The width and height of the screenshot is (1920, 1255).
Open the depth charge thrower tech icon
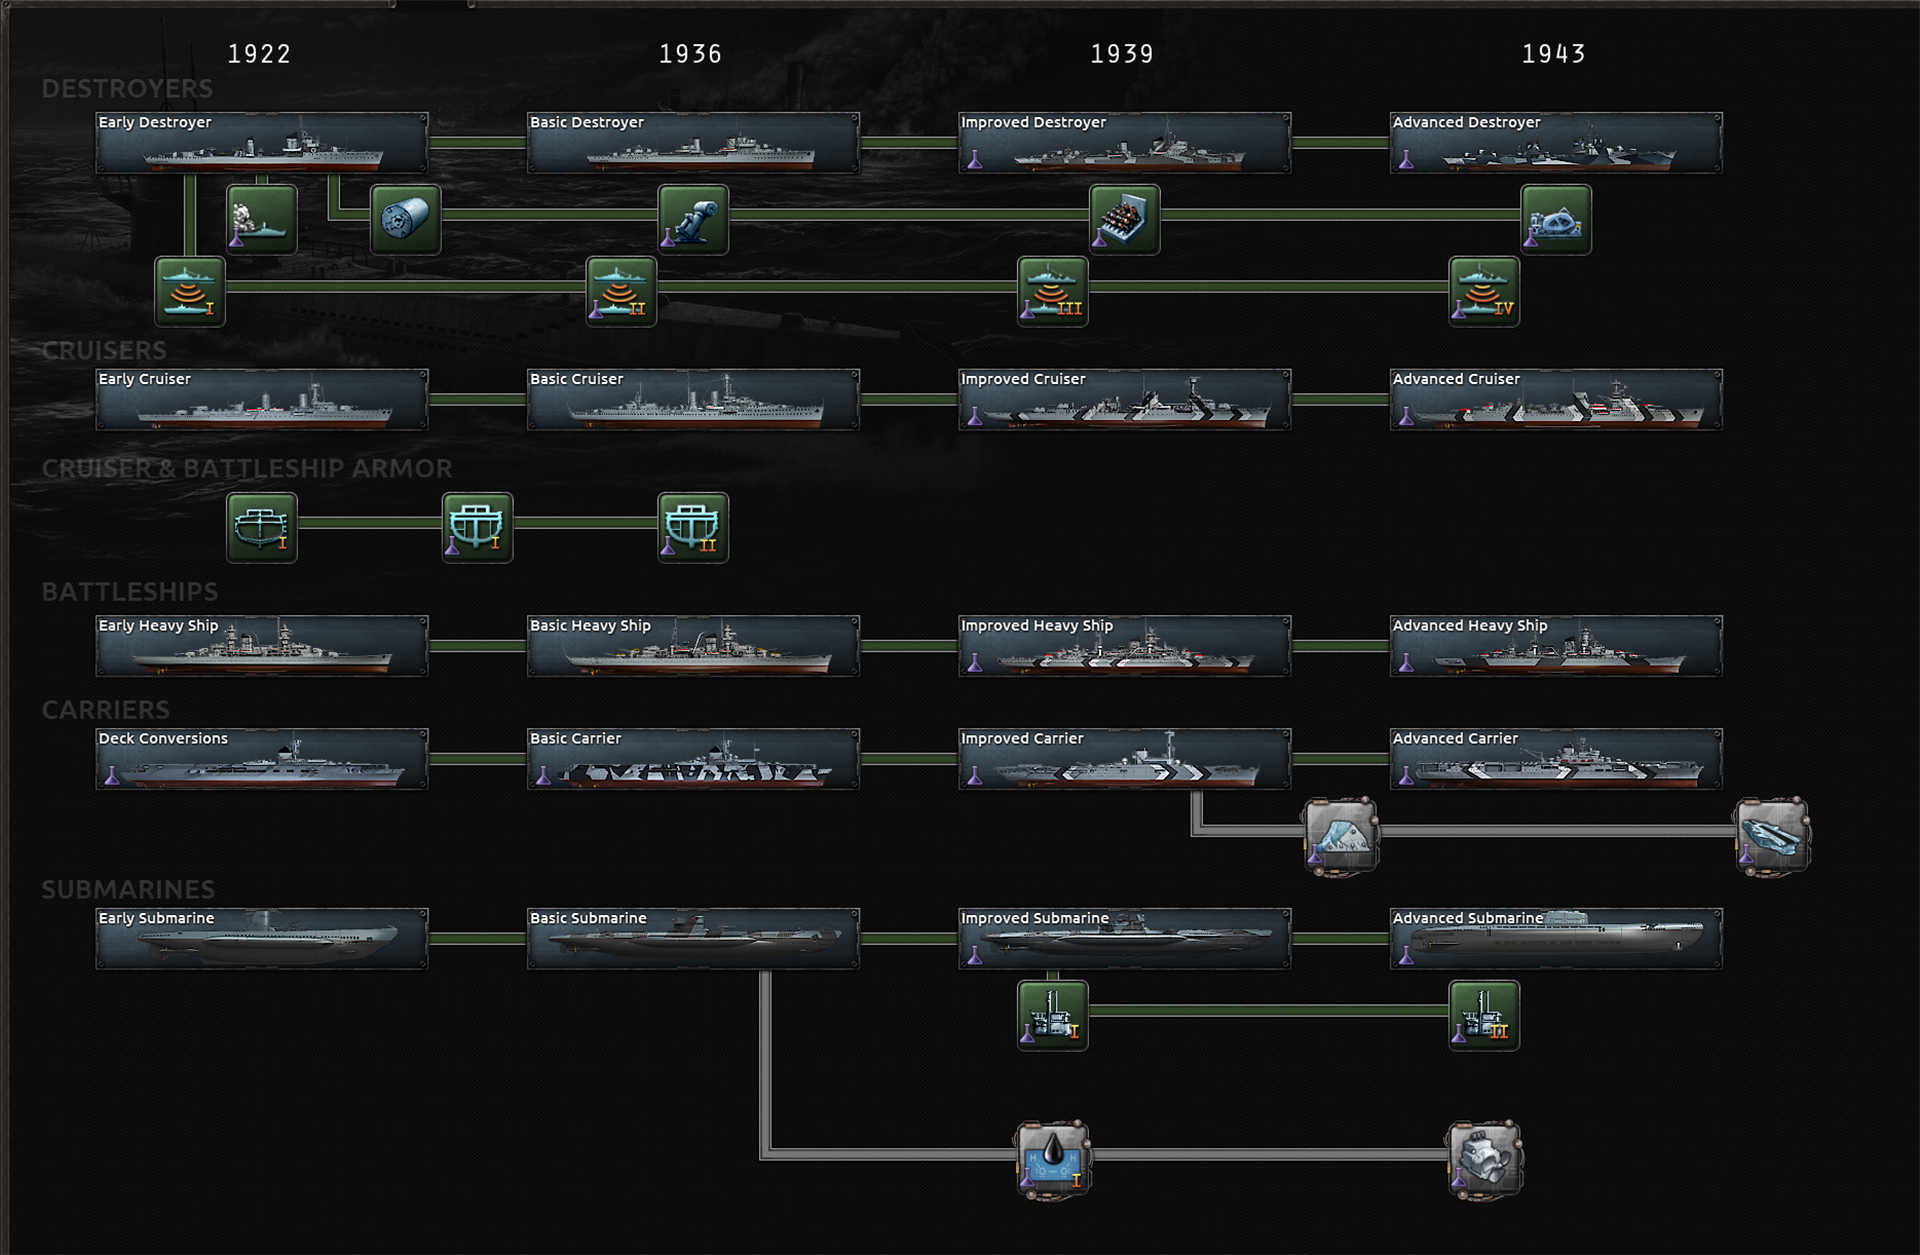coord(693,219)
